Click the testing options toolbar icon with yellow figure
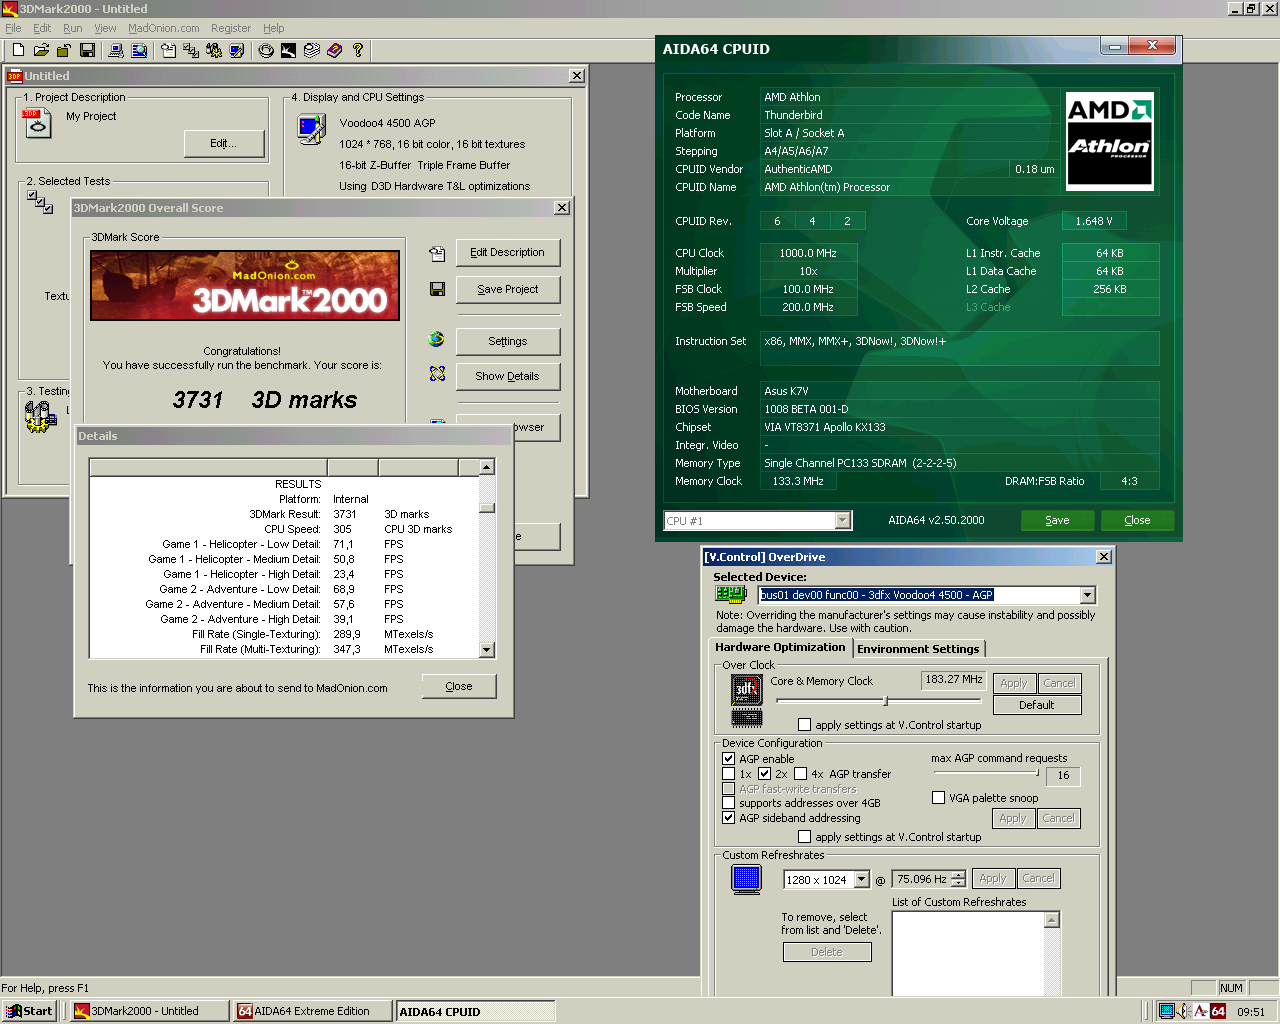The height and width of the screenshot is (1024, 1280). pos(214,50)
